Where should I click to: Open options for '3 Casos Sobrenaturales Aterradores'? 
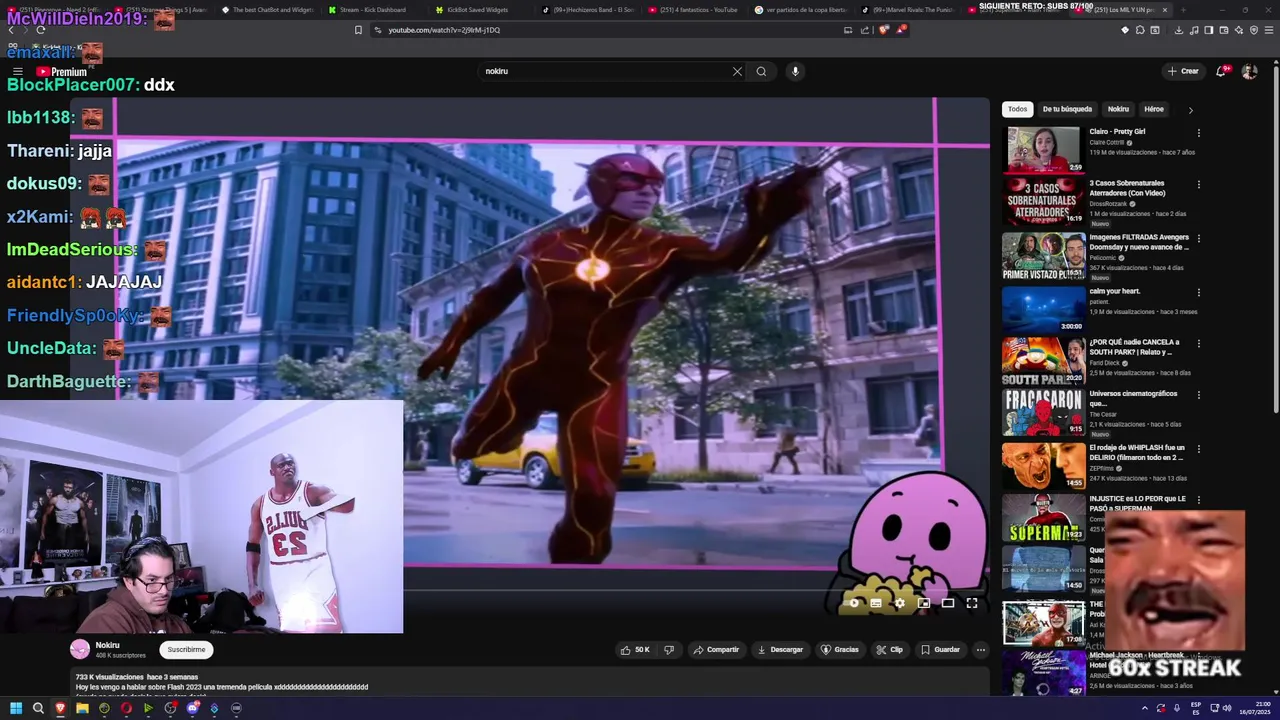click(1198, 185)
